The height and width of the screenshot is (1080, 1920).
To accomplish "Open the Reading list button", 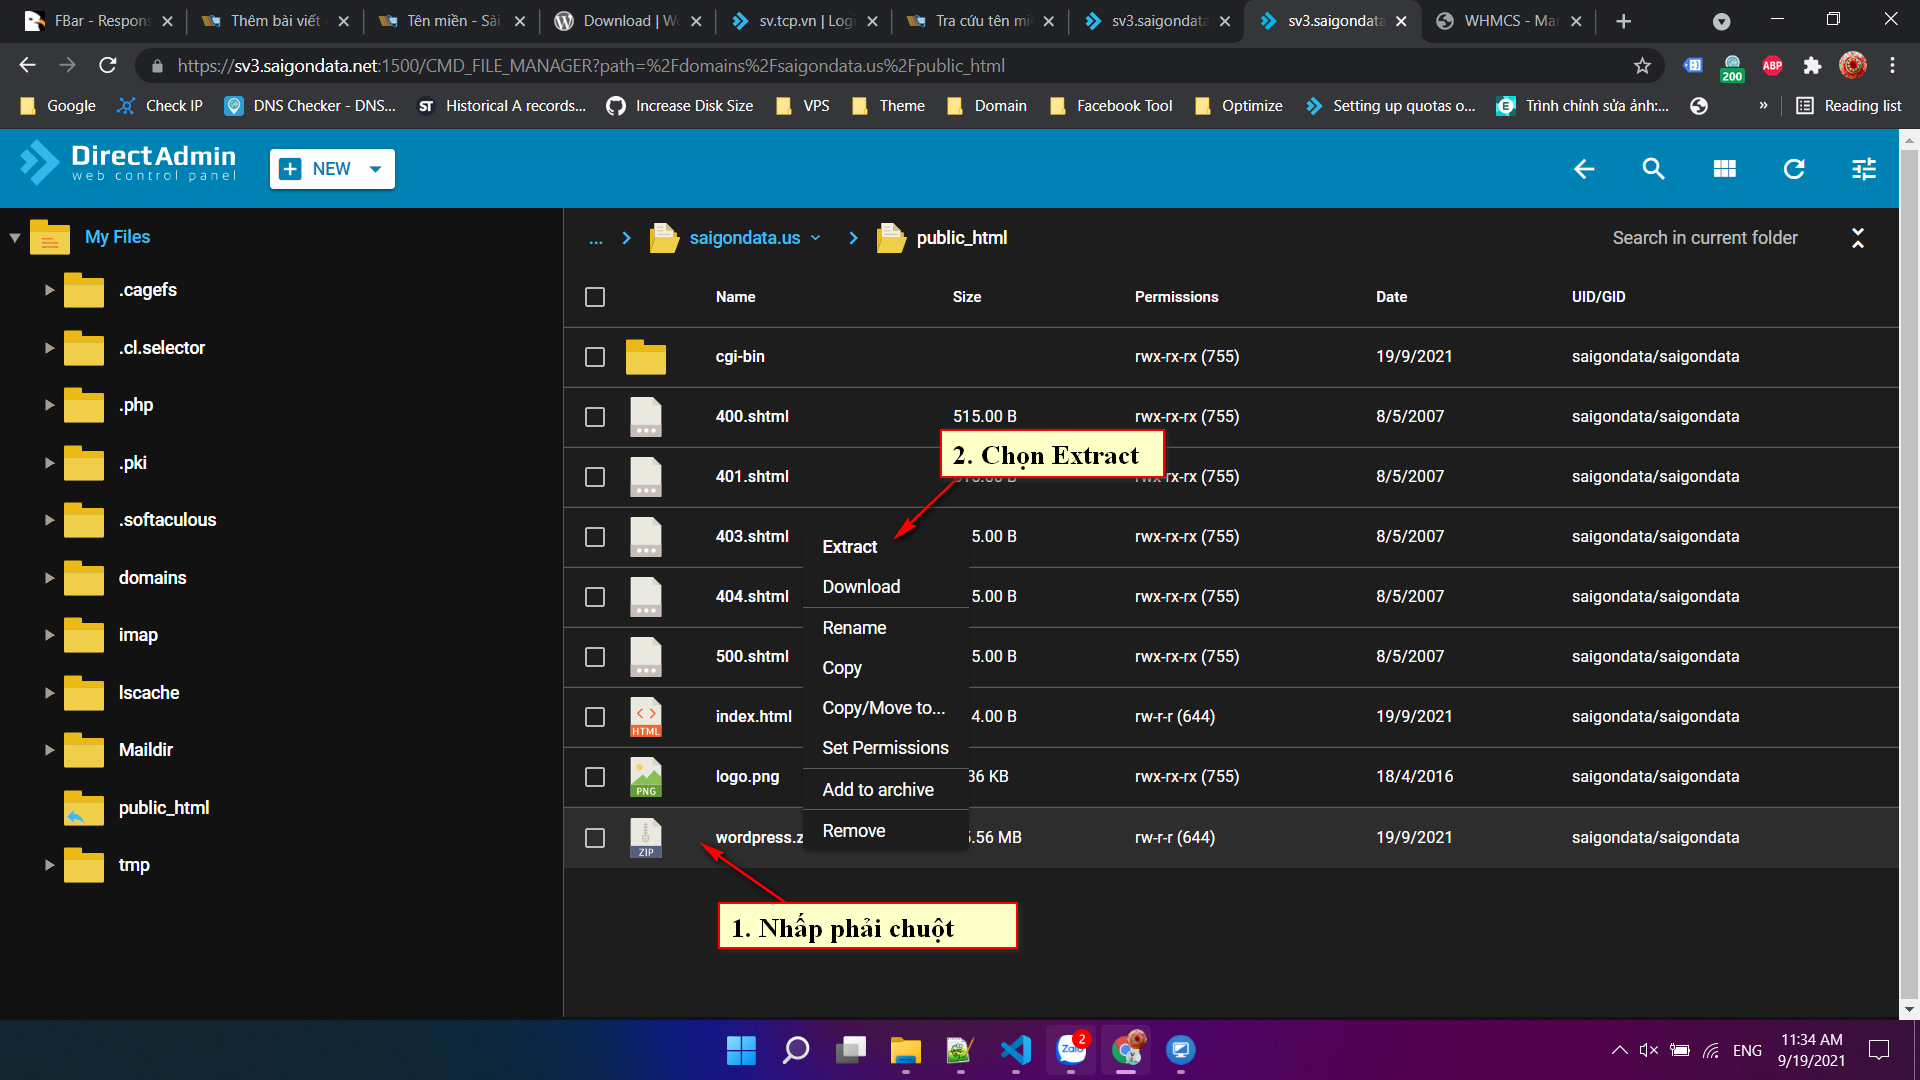I will (1848, 106).
